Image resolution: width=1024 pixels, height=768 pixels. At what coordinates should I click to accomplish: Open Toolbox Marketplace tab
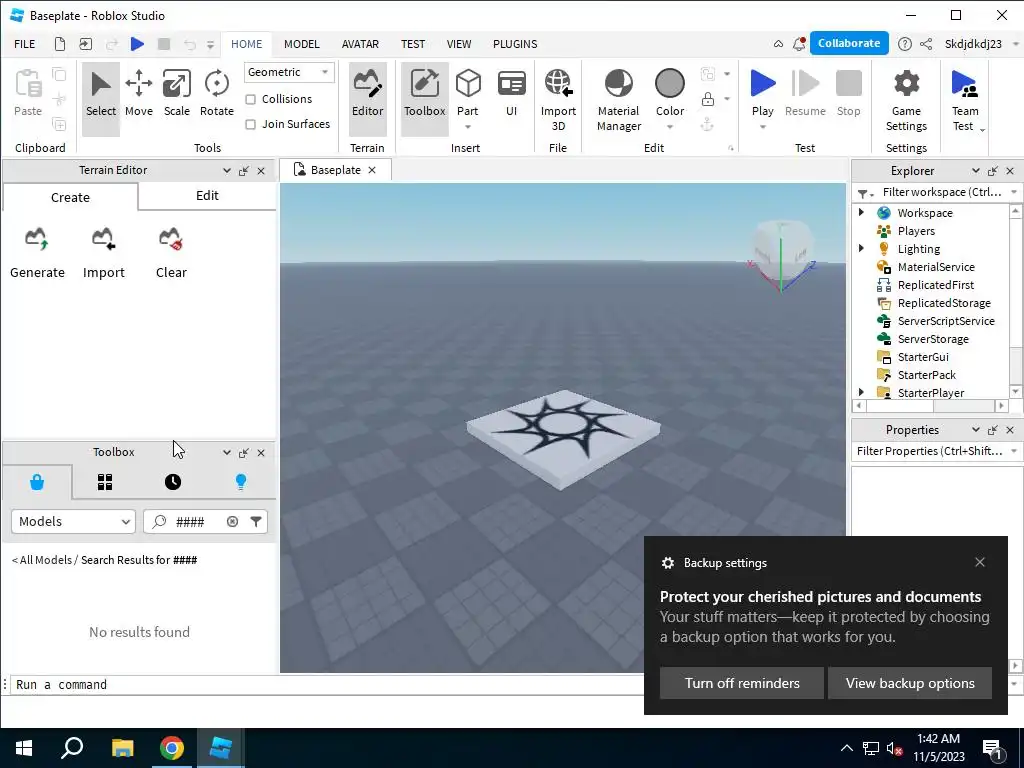click(37, 482)
